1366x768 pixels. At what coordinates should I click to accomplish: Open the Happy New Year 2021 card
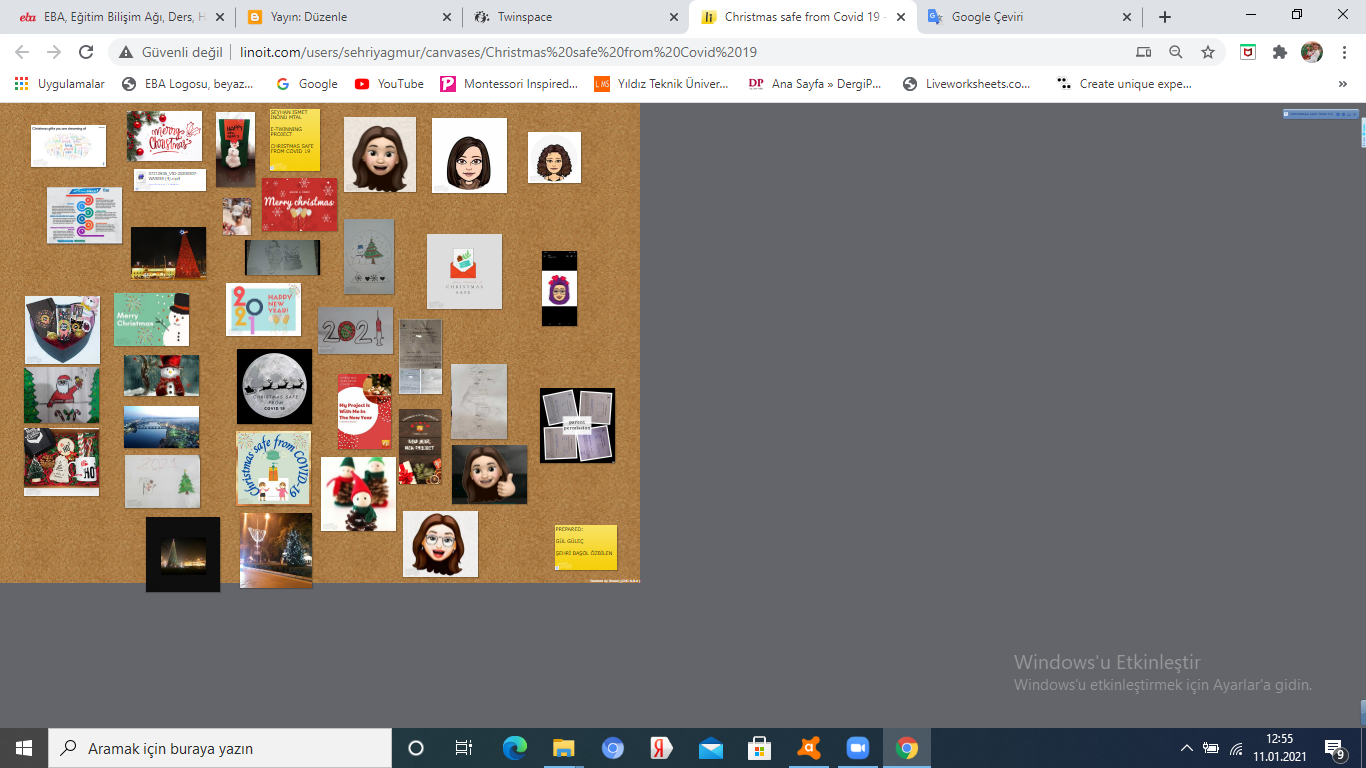[x=263, y=309]
